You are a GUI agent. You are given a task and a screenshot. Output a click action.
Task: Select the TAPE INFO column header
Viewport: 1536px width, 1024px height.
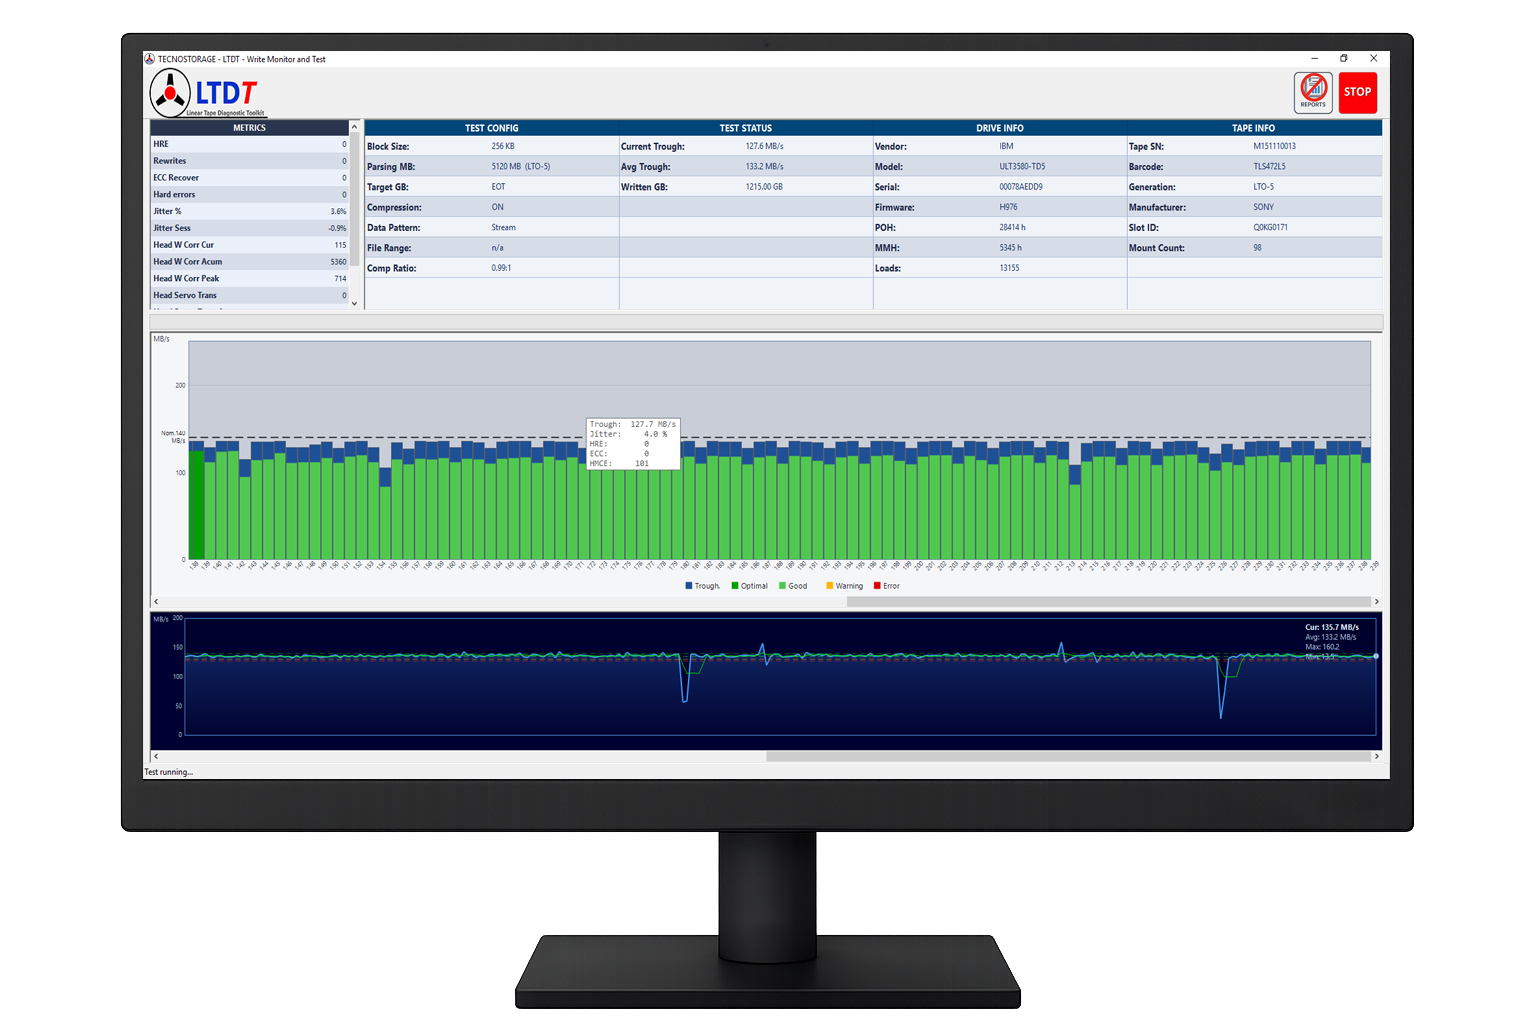point(1254,128)
